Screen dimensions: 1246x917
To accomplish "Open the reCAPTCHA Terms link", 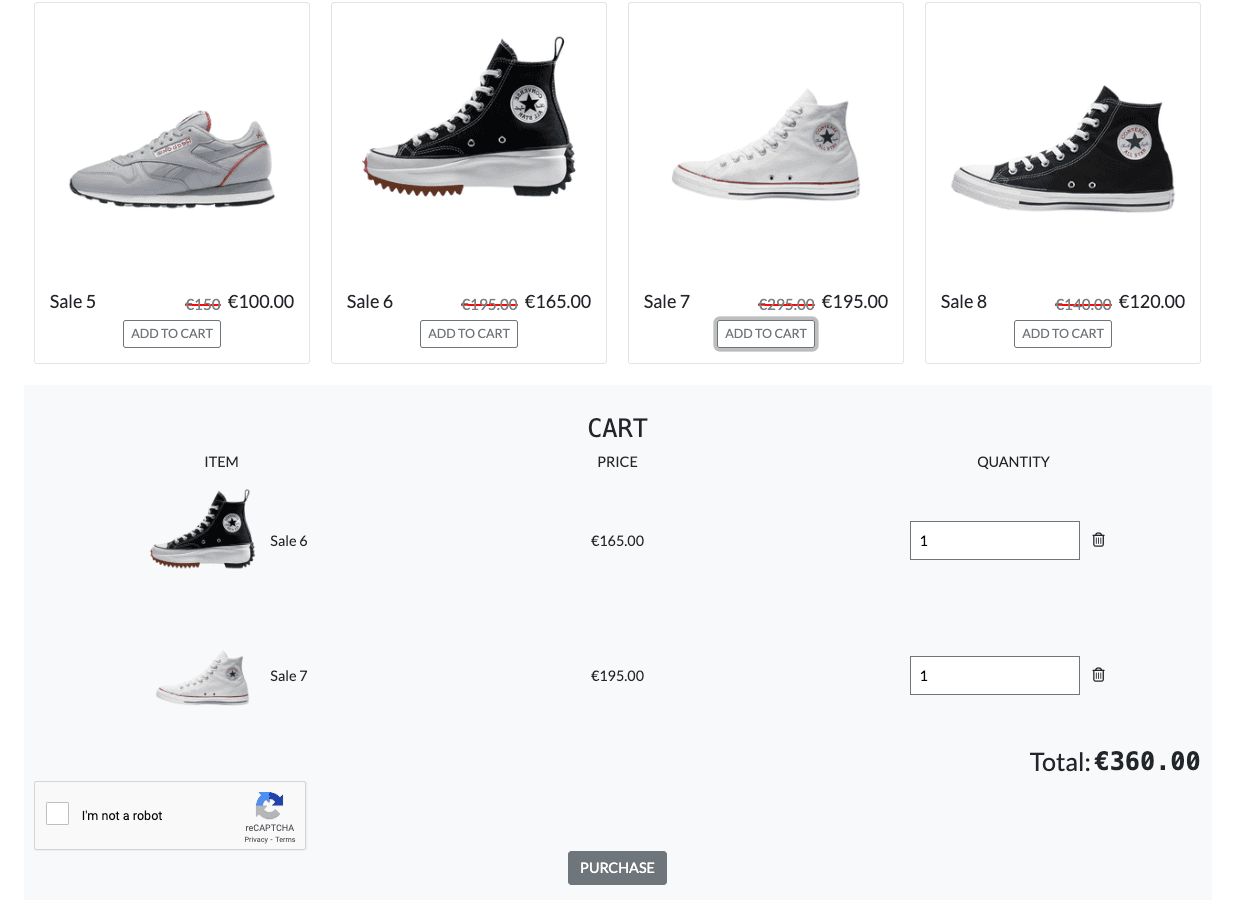I will tap(285, 840).
